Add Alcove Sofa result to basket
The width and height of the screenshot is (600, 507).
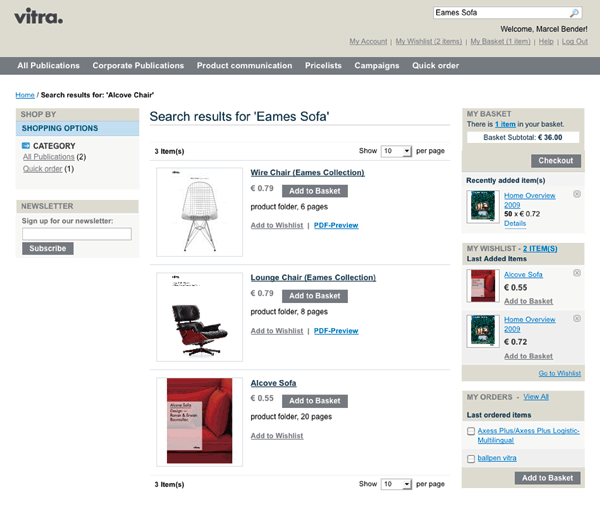pos(315,400)
